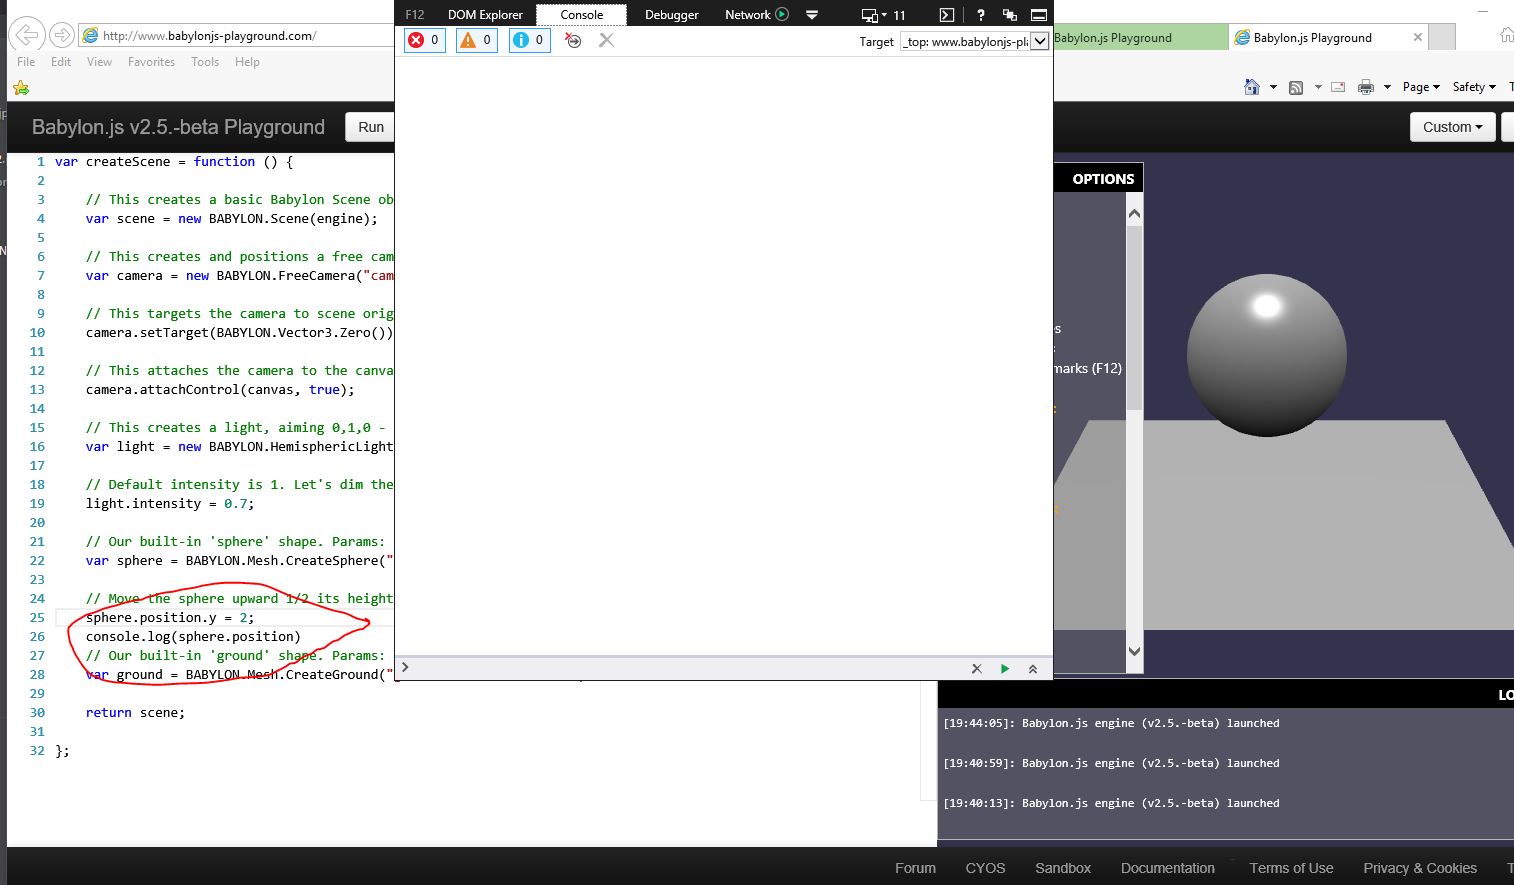Clear console input with X icon
The height and width of the screenshot is (885, 1514).
(x=976, y=668)
